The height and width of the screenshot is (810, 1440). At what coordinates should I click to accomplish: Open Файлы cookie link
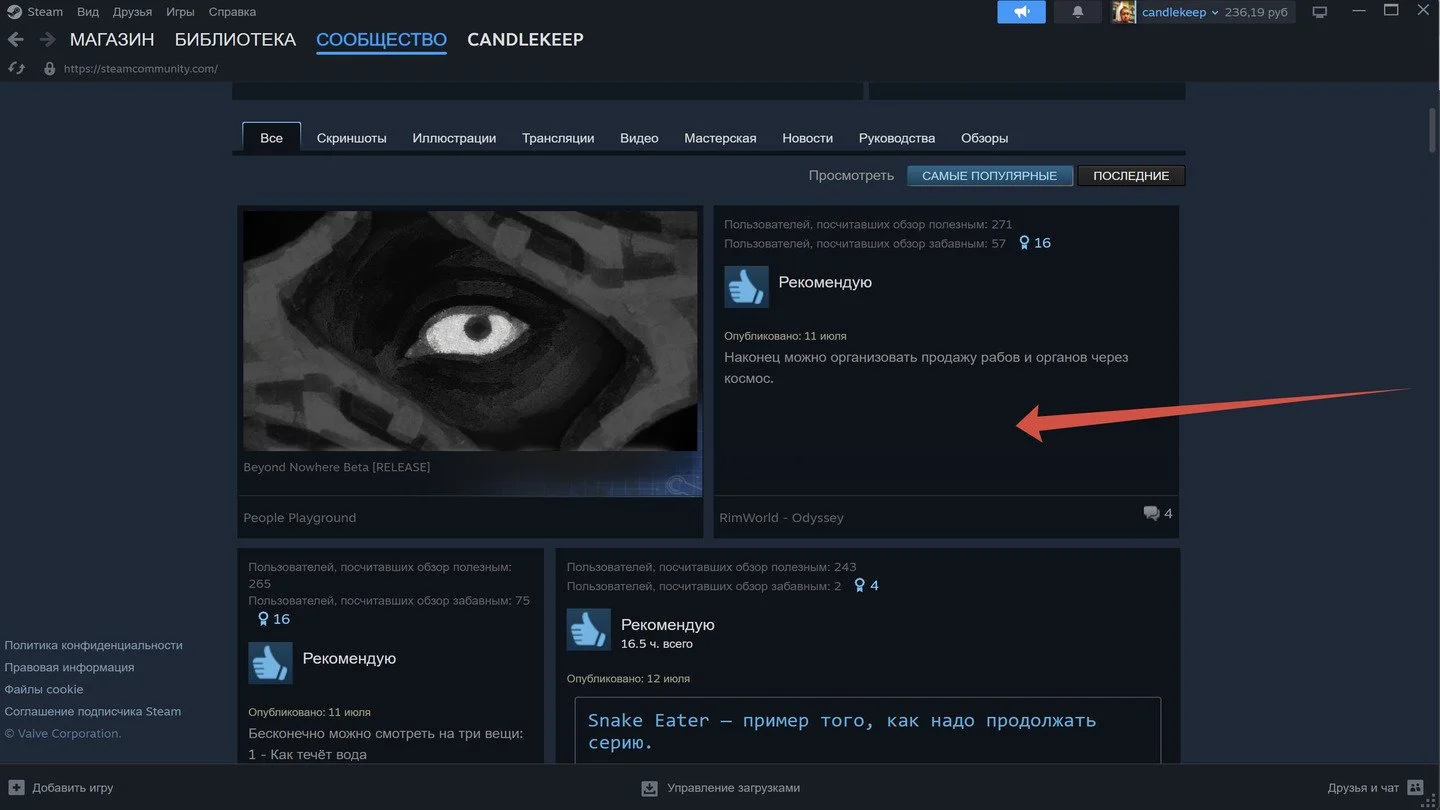click(x=44, y=690)
